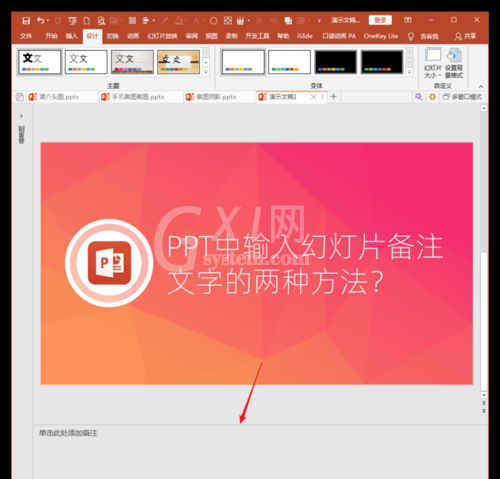500x479 pixels.
Task: Click the 共享 share button
Action: pos(466,36)
